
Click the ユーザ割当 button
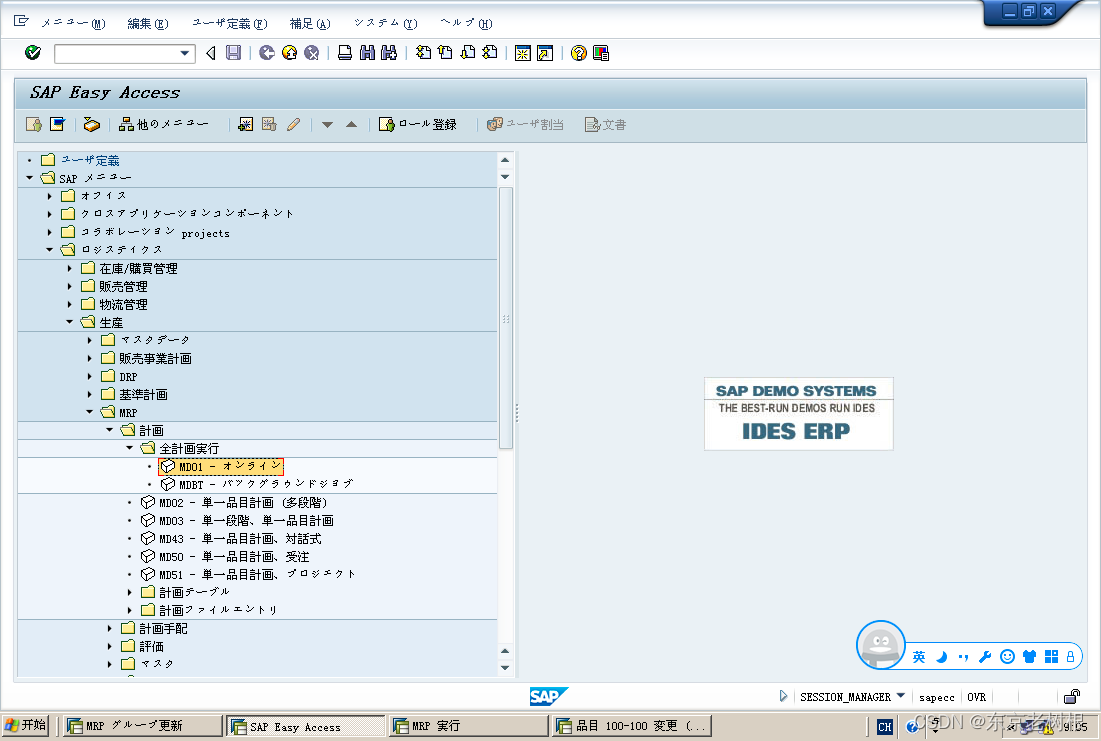pyautogui.click(x=525, y=124)
